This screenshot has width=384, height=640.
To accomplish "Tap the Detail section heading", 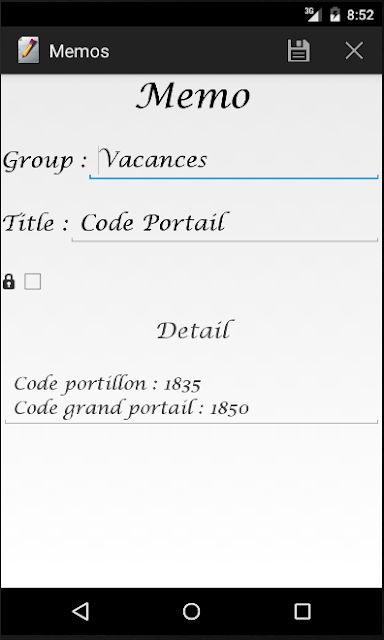I will point(193,330).
